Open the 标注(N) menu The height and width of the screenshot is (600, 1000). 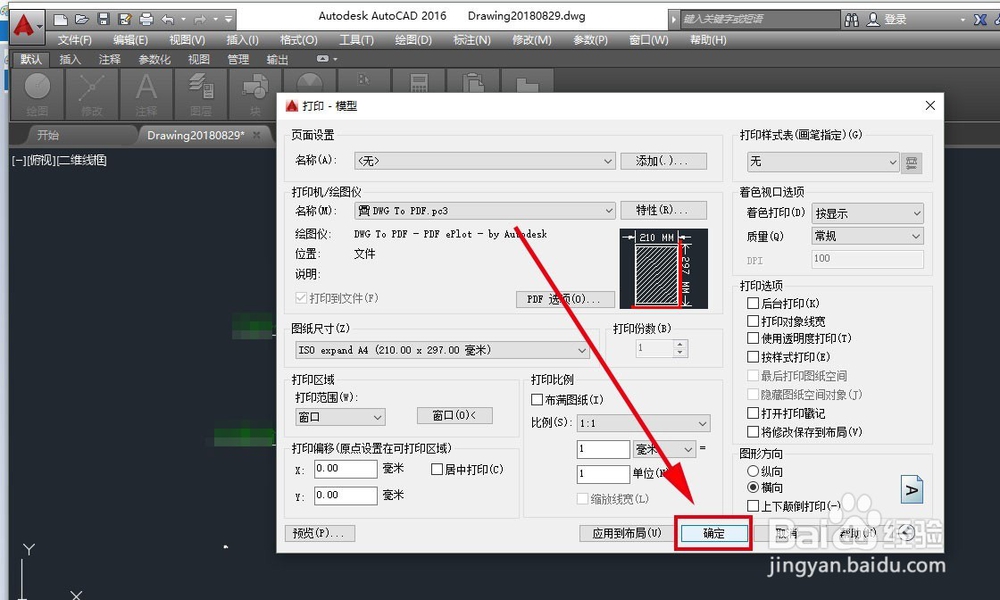coord(472,40)
